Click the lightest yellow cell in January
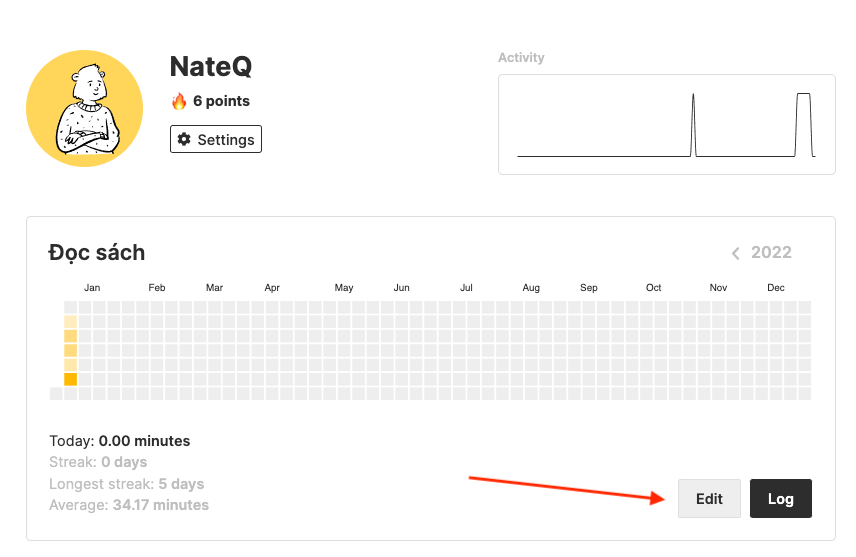This screenshot has width=856, height=557. pyautogui.click(x=70, y=322)
